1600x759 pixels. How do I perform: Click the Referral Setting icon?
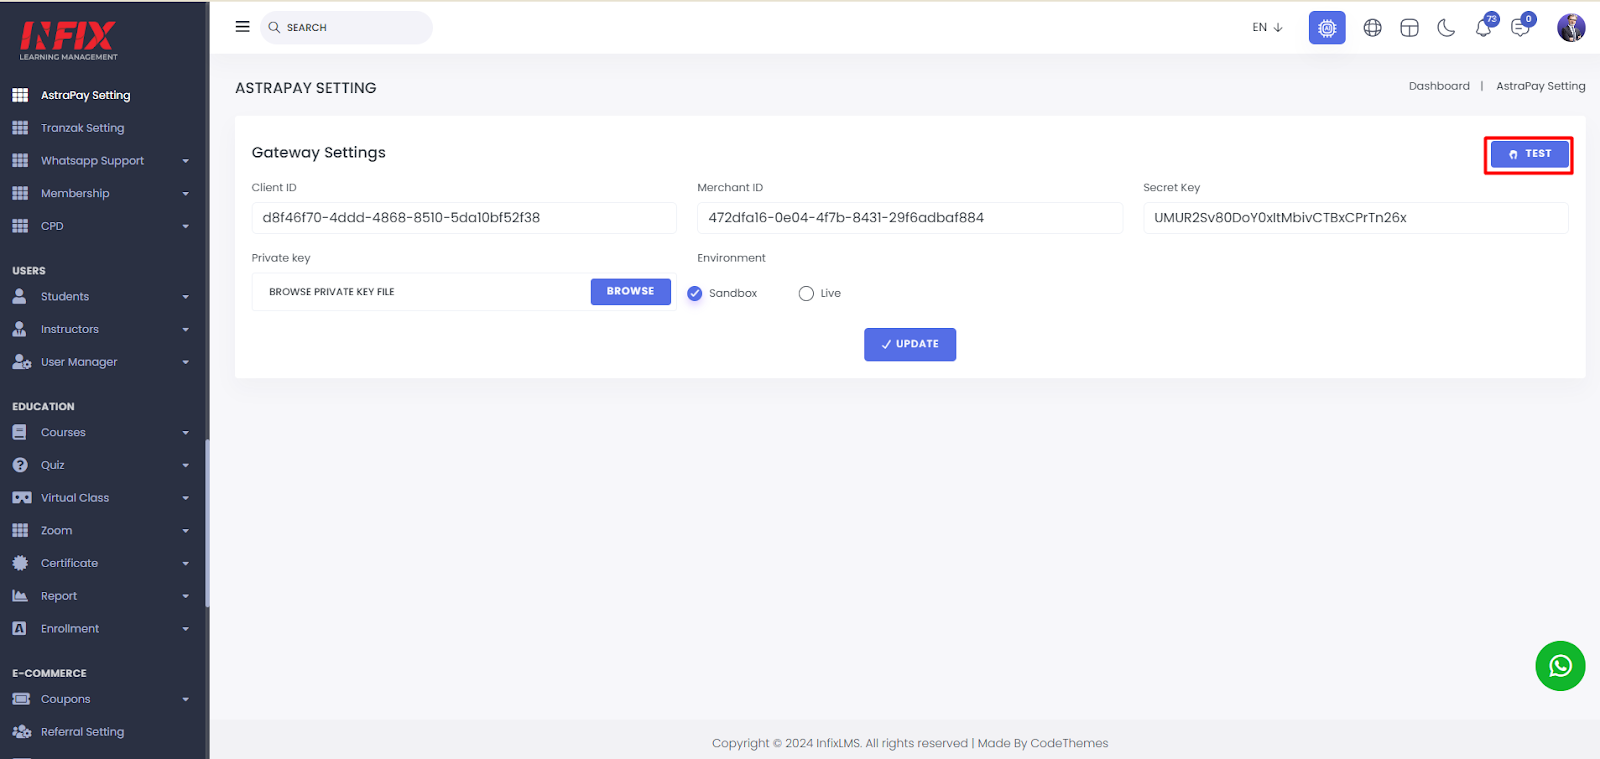21,732
